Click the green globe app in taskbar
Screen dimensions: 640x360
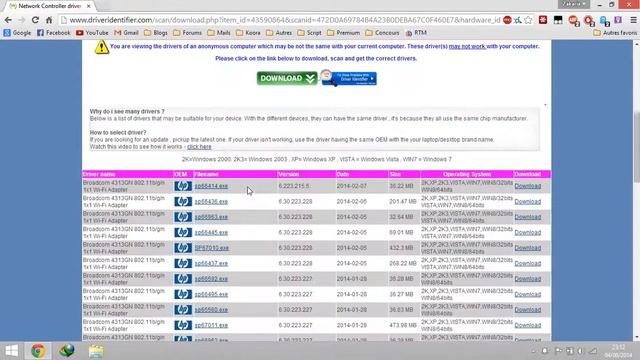pyautogui.click(x=67, y=351)
